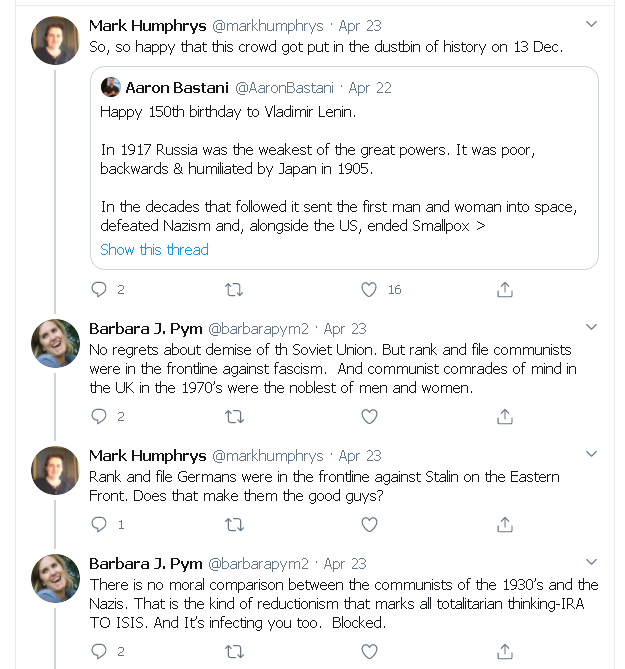625x669 pixels.
Task: Like the tweet with 16 likes
Action: point(369,290)
